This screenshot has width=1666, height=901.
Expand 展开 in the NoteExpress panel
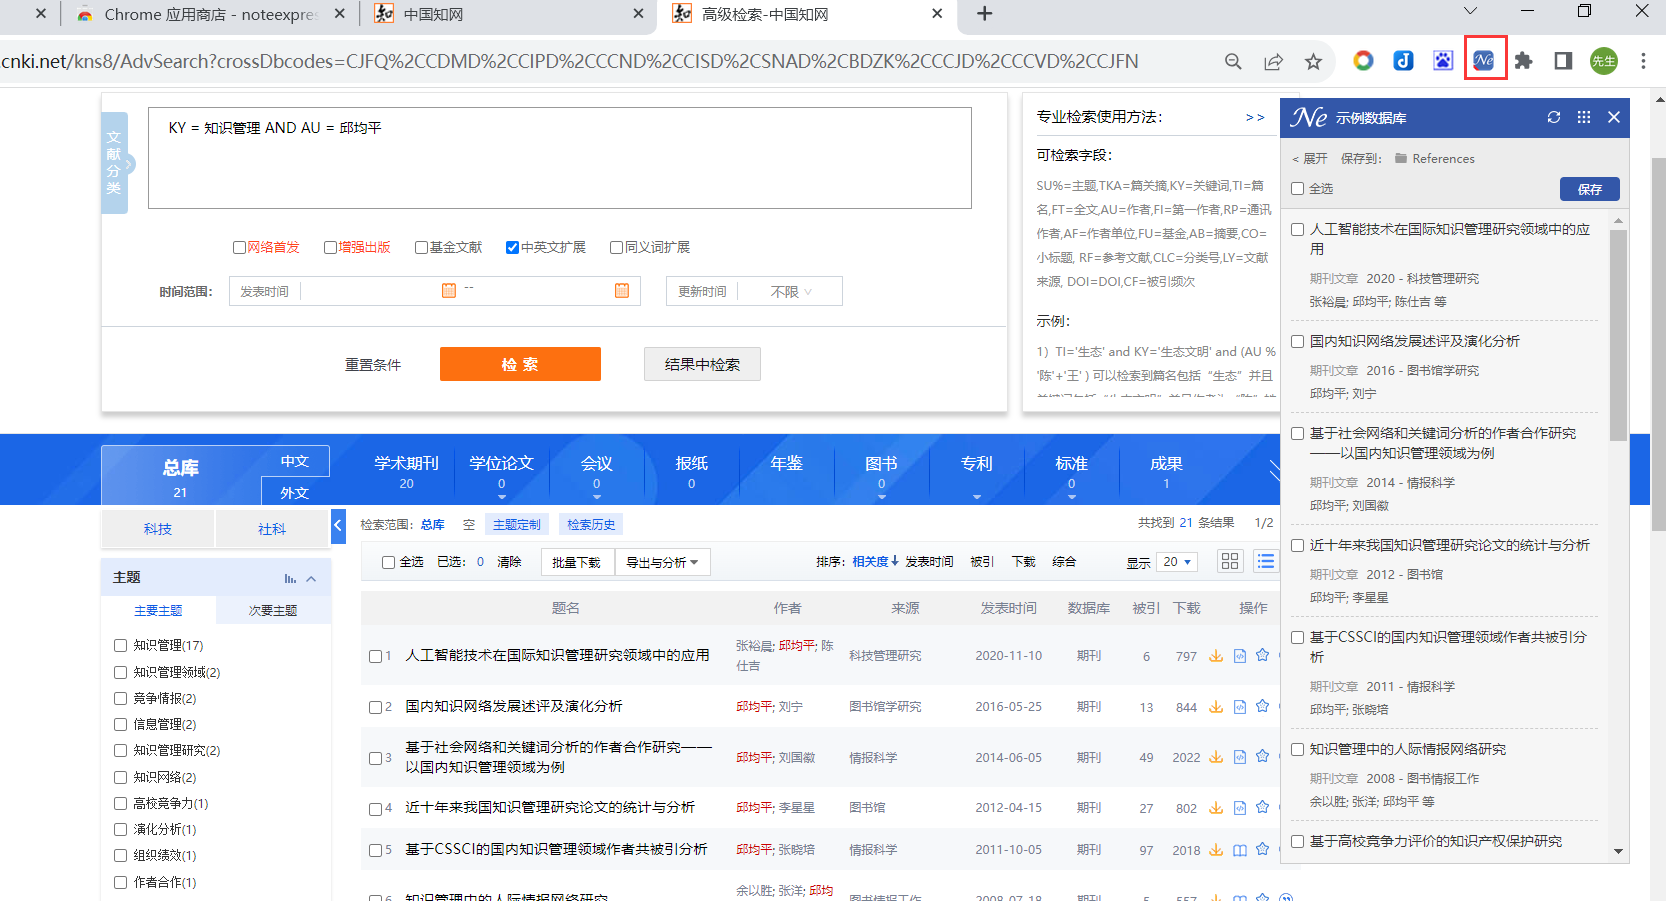(x=1309, y=158)
